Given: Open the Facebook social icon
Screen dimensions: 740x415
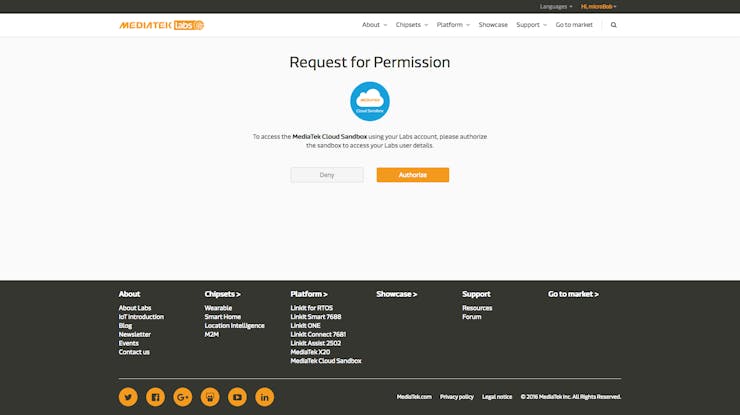Looking at the screenshot, I should click(155, 397).
